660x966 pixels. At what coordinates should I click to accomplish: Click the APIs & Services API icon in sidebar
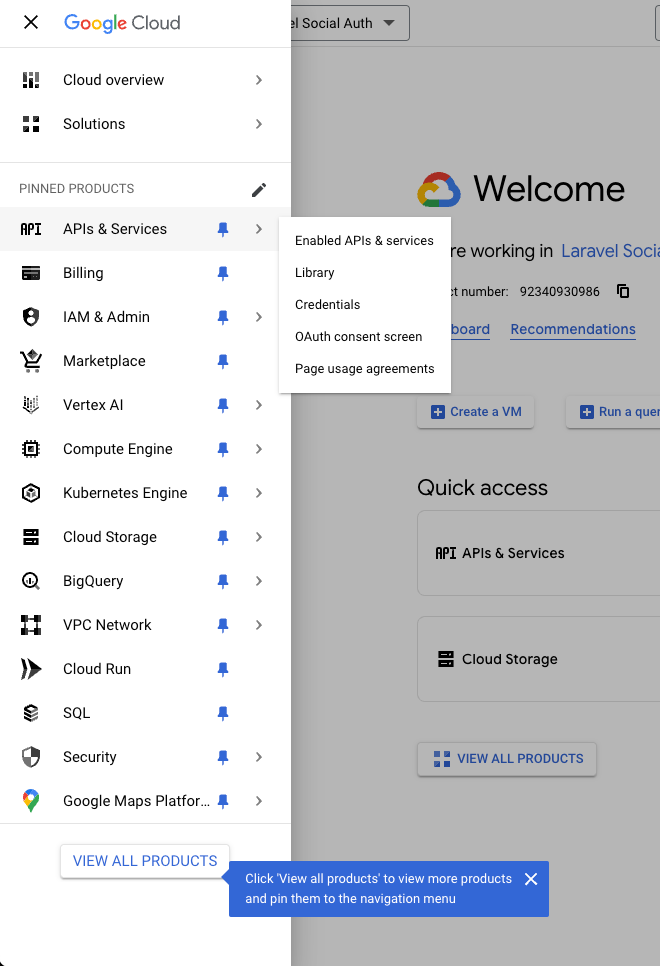(31, 229)
